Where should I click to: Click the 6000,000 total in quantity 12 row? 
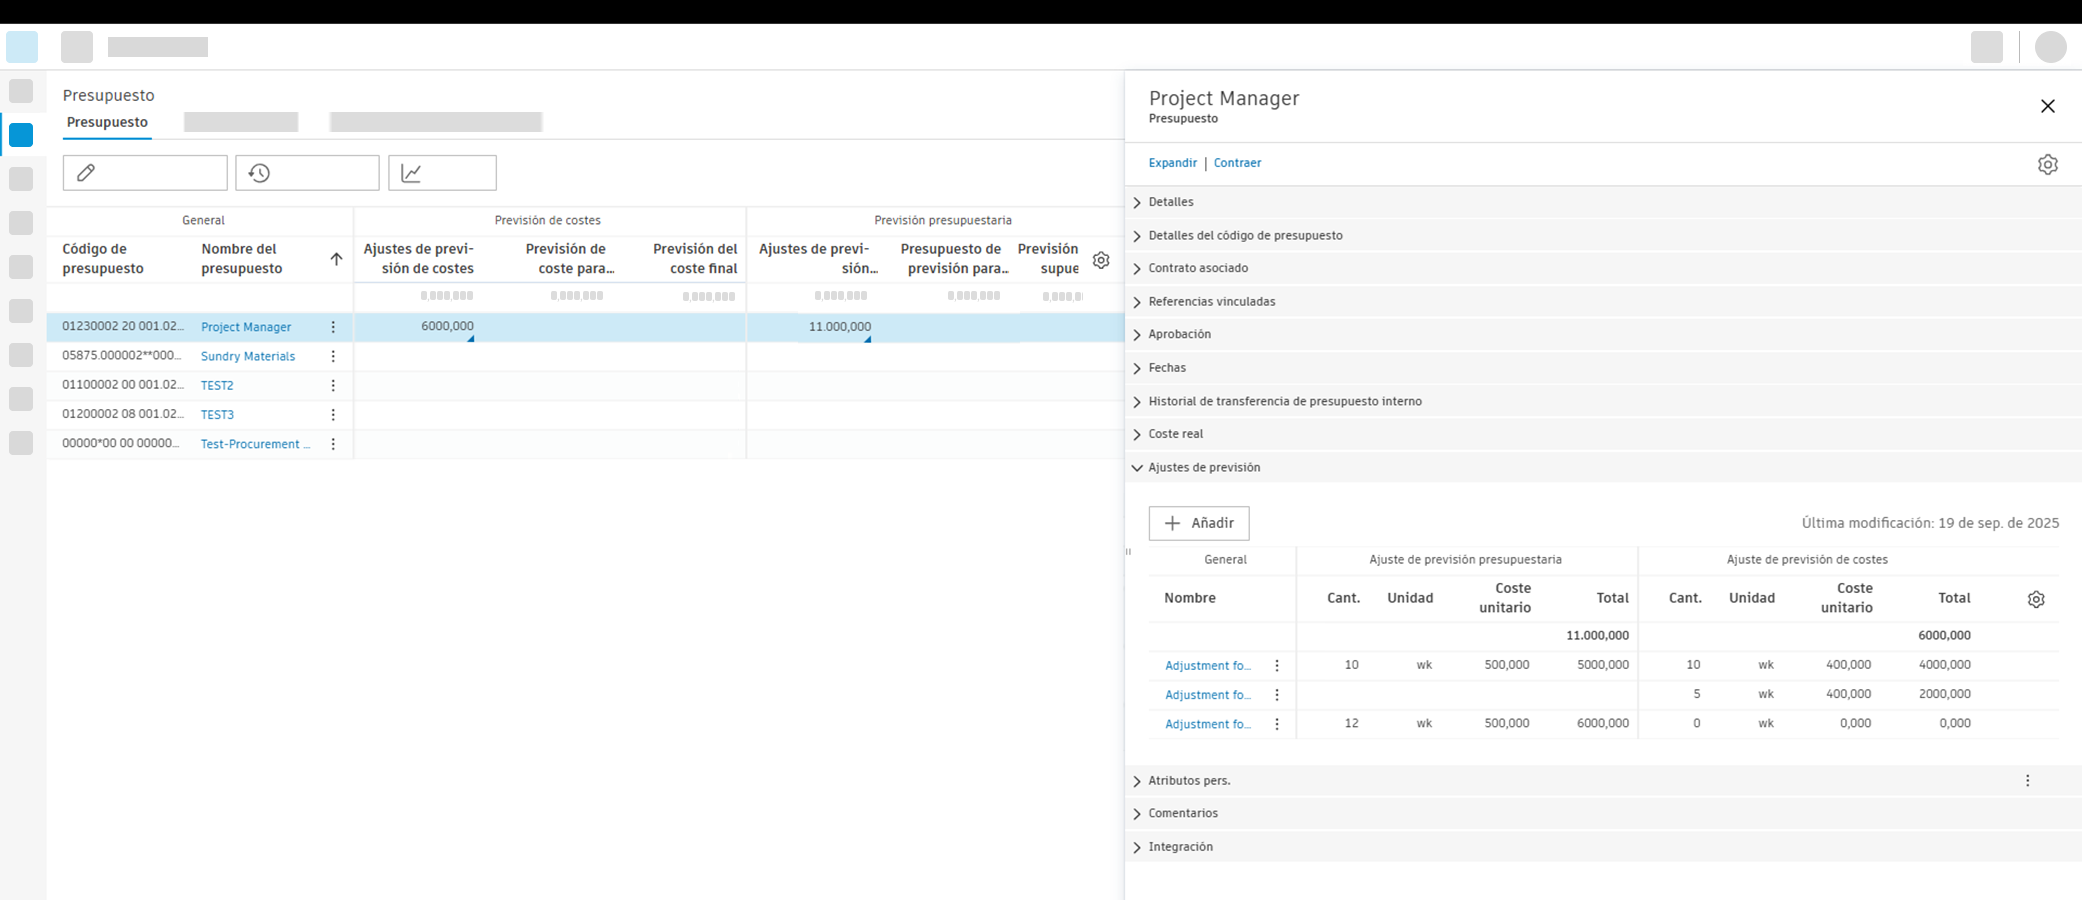click(x=1602, y=723)
